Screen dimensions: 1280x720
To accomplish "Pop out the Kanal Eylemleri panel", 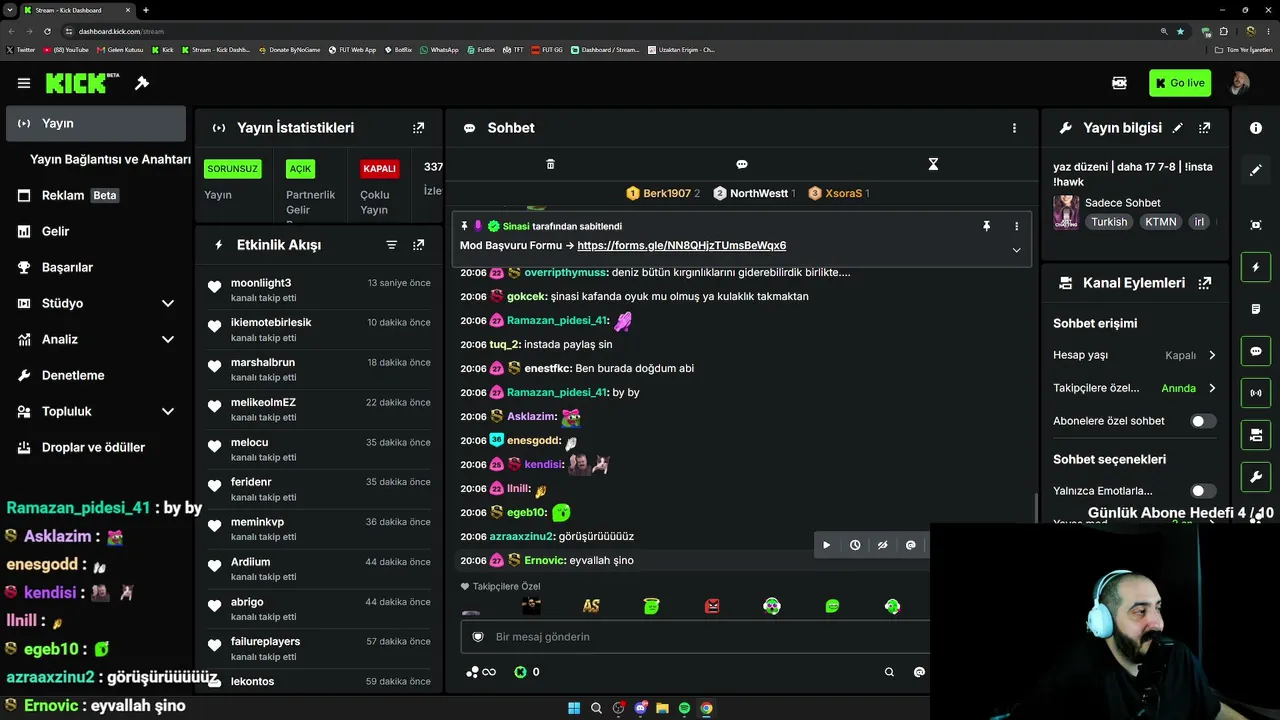I will click(x=1204, y=283).
